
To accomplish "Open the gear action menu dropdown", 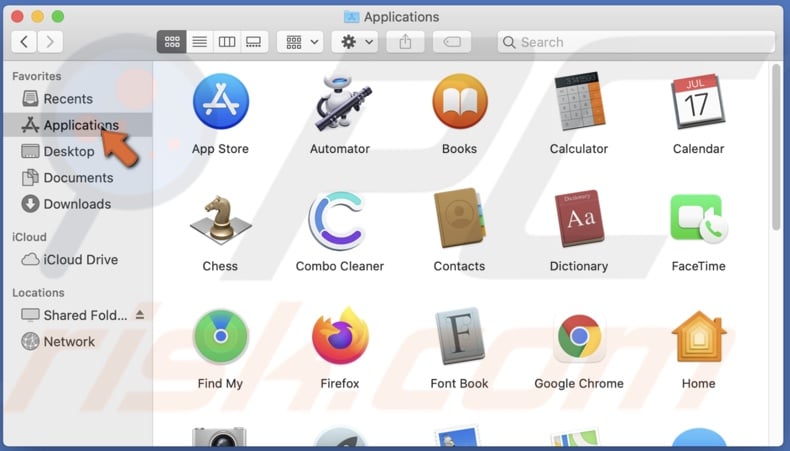I will (x=357, y=42).
